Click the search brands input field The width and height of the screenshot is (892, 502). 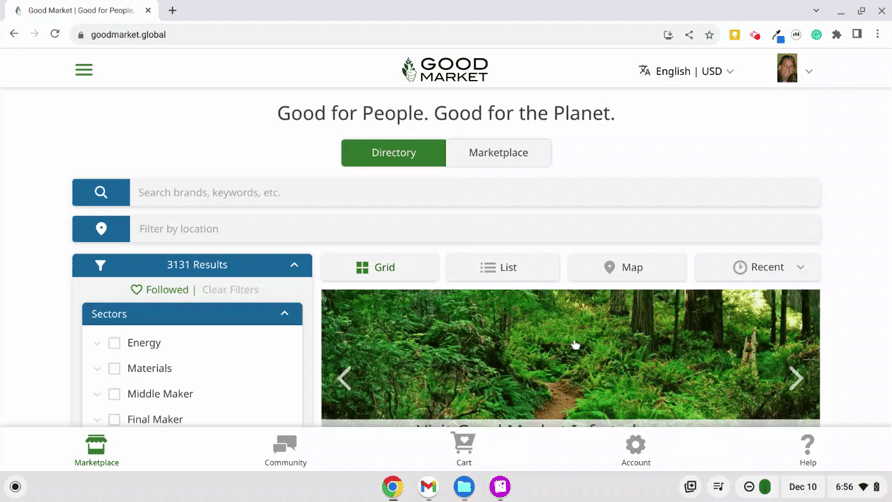coord(475,192)
